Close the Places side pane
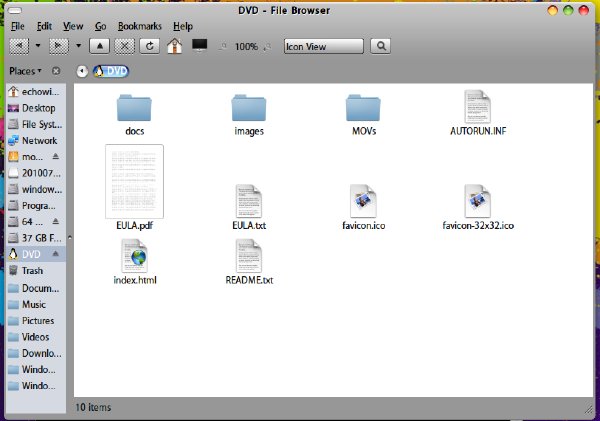Screen dimensions: 600x421 [56, 71]
